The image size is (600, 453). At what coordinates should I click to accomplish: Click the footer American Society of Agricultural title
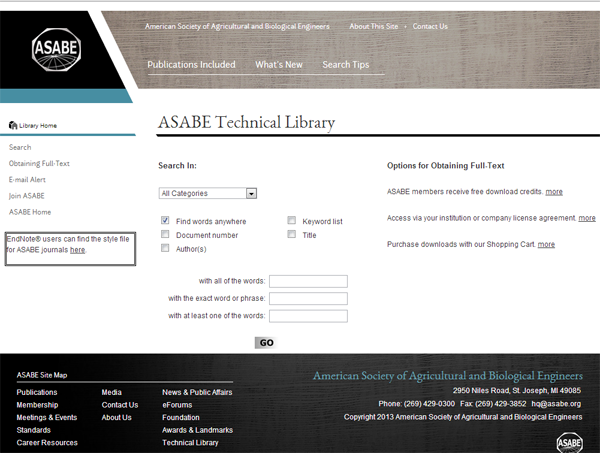point(448,376)
